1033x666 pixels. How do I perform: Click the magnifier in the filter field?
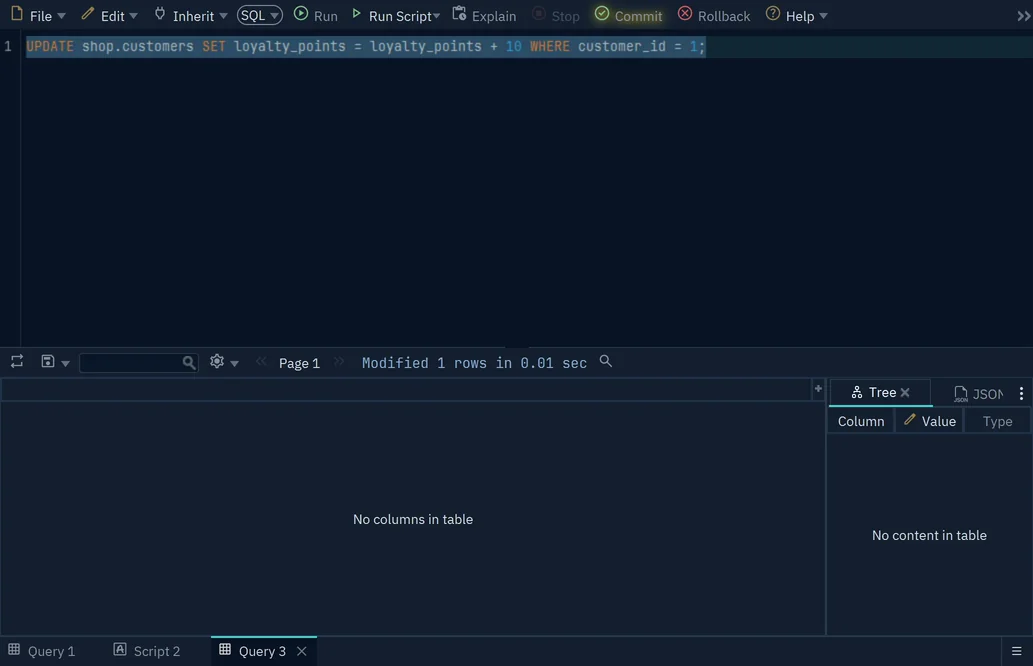tap(189, 362)
